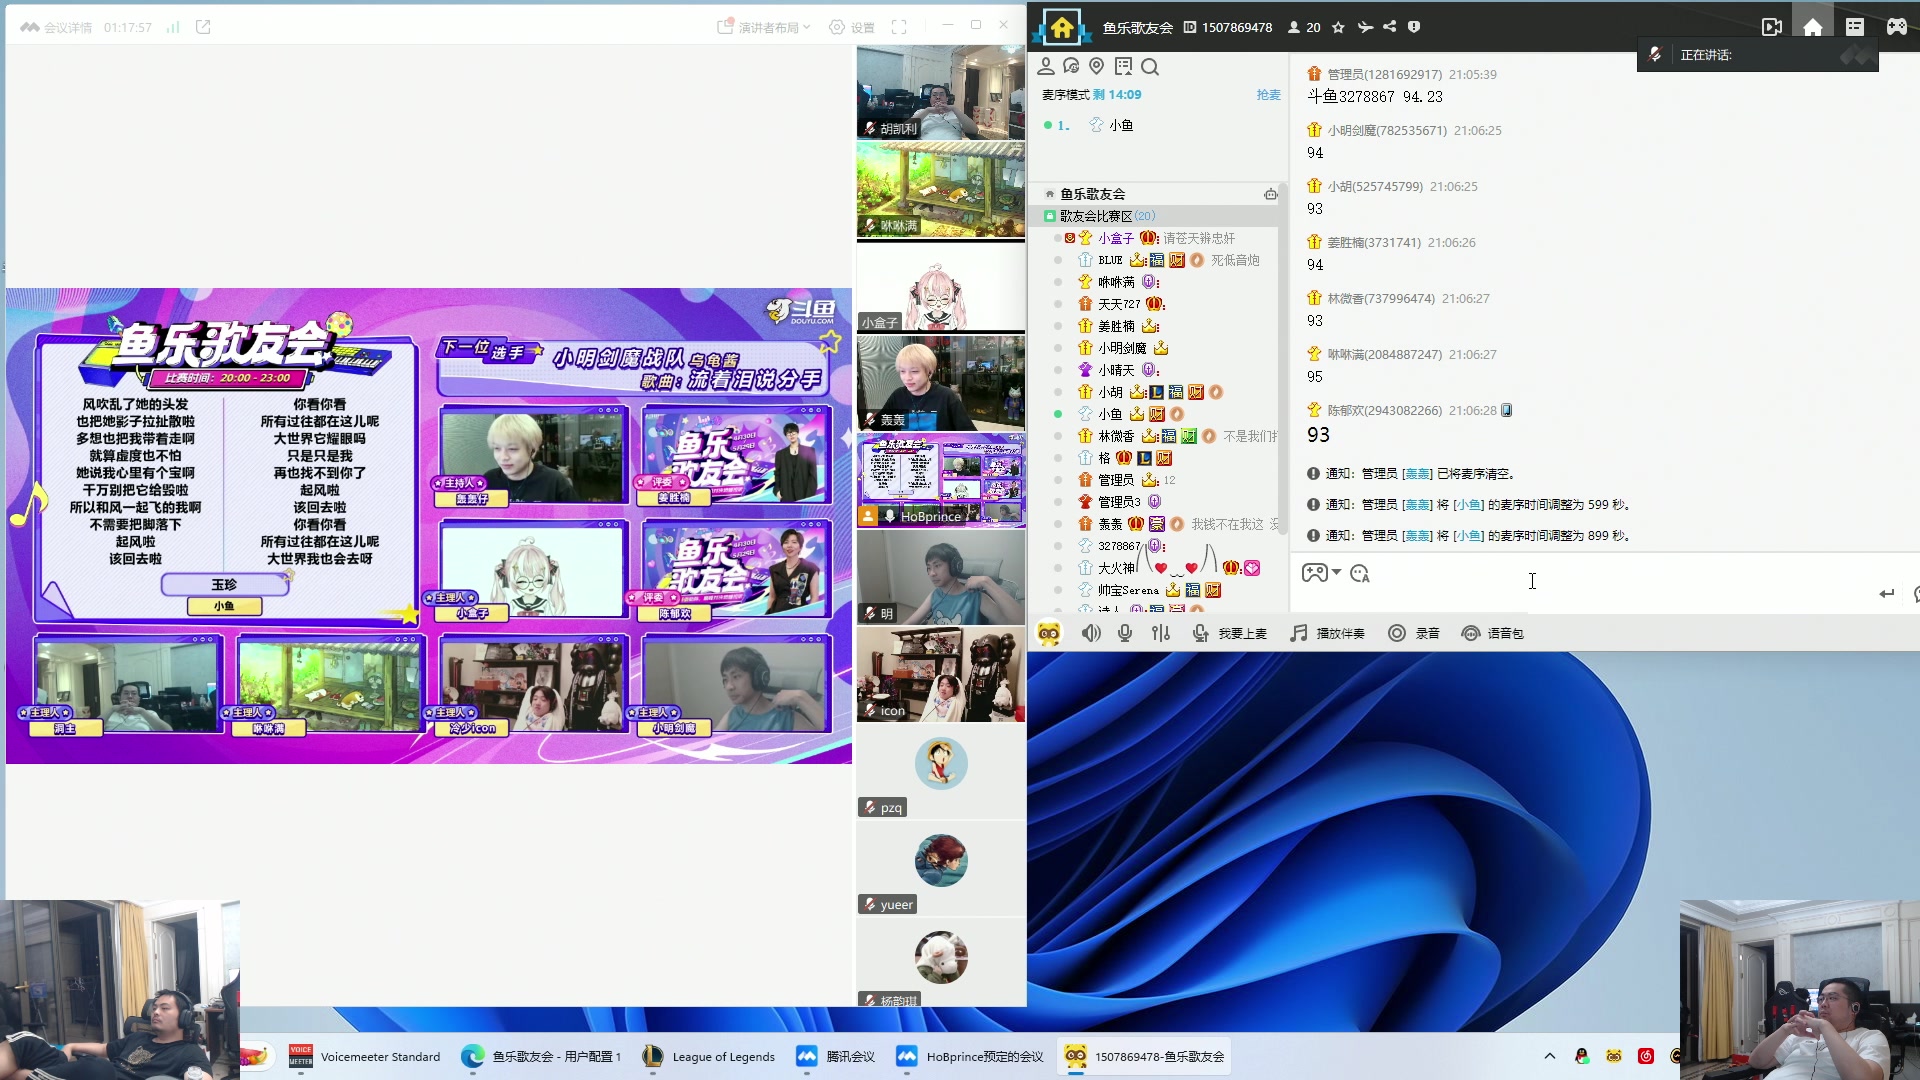The image size is (1920, 1080).
Task: Select user BLUE in member list
Action: (x=1110, y=260)
